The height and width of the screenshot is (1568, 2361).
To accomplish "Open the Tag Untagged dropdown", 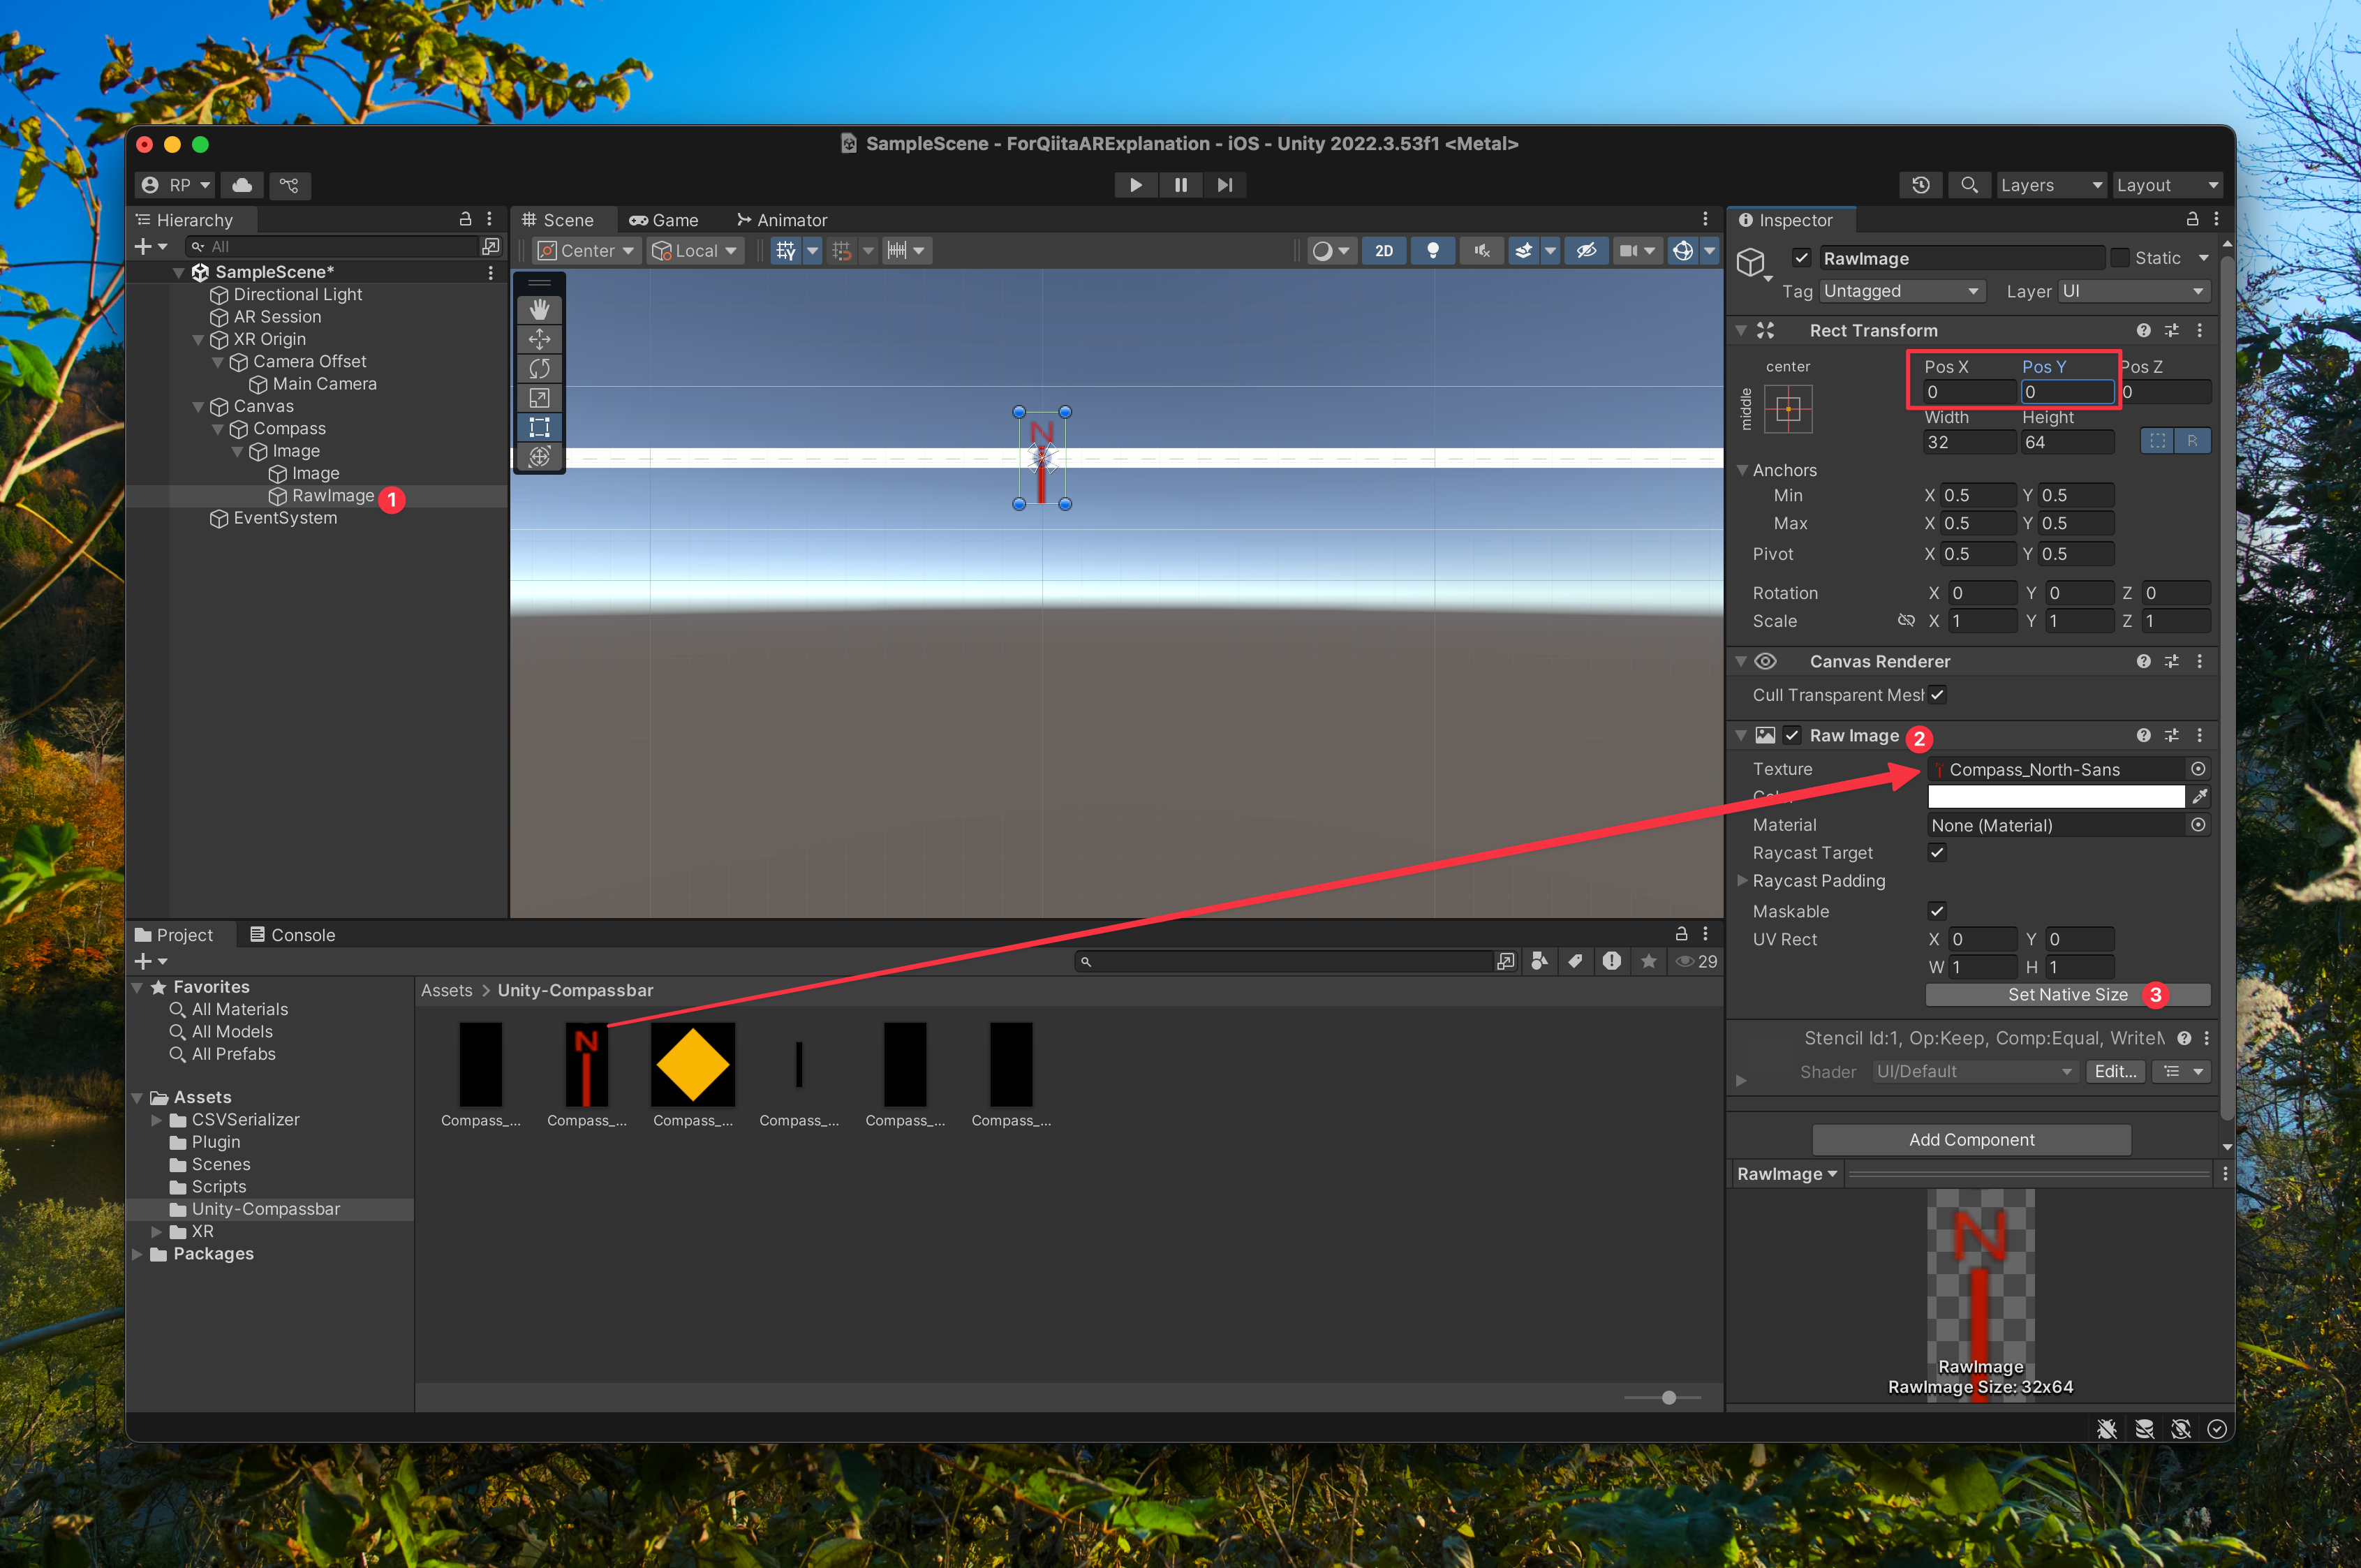I will [x=1901, y=291].
